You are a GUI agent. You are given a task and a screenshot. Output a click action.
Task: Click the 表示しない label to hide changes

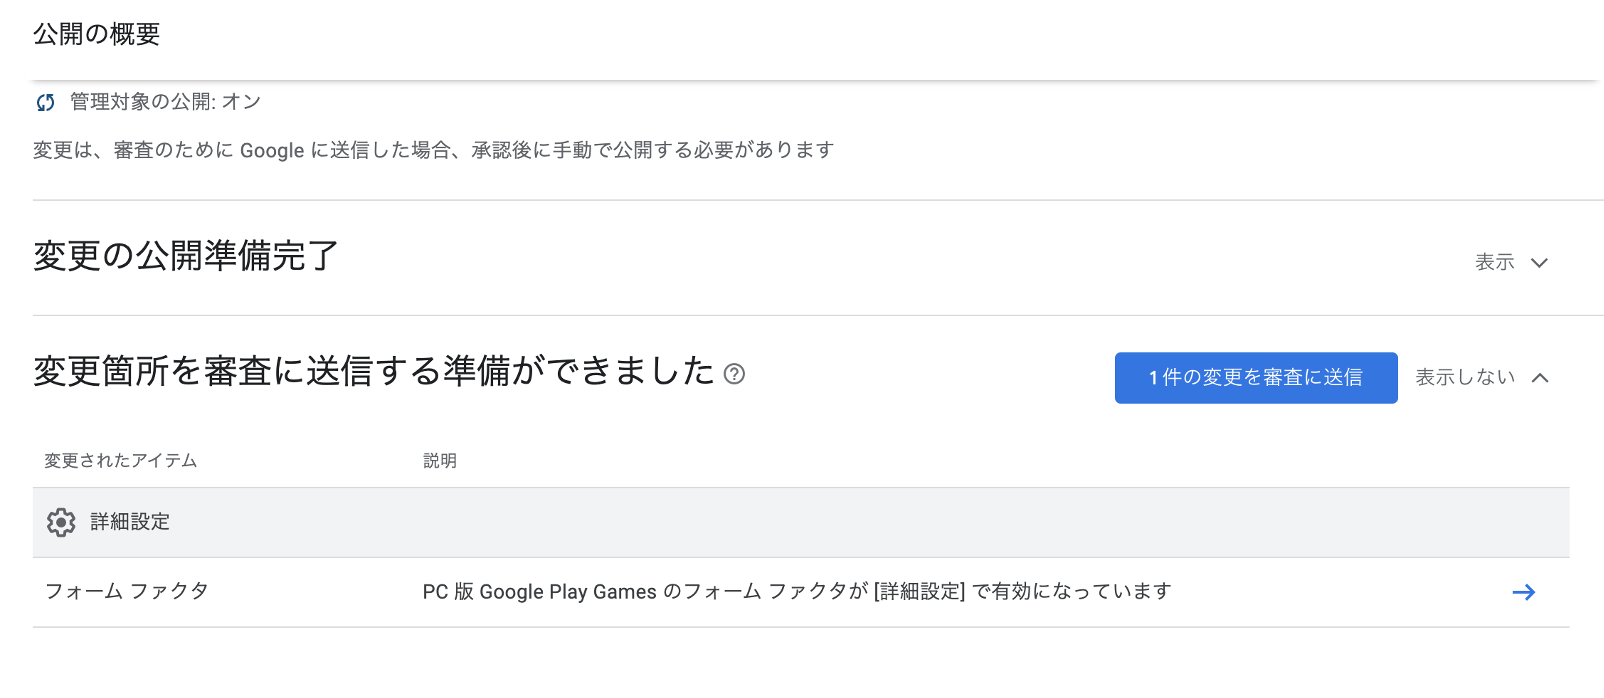pos(1465,377)
